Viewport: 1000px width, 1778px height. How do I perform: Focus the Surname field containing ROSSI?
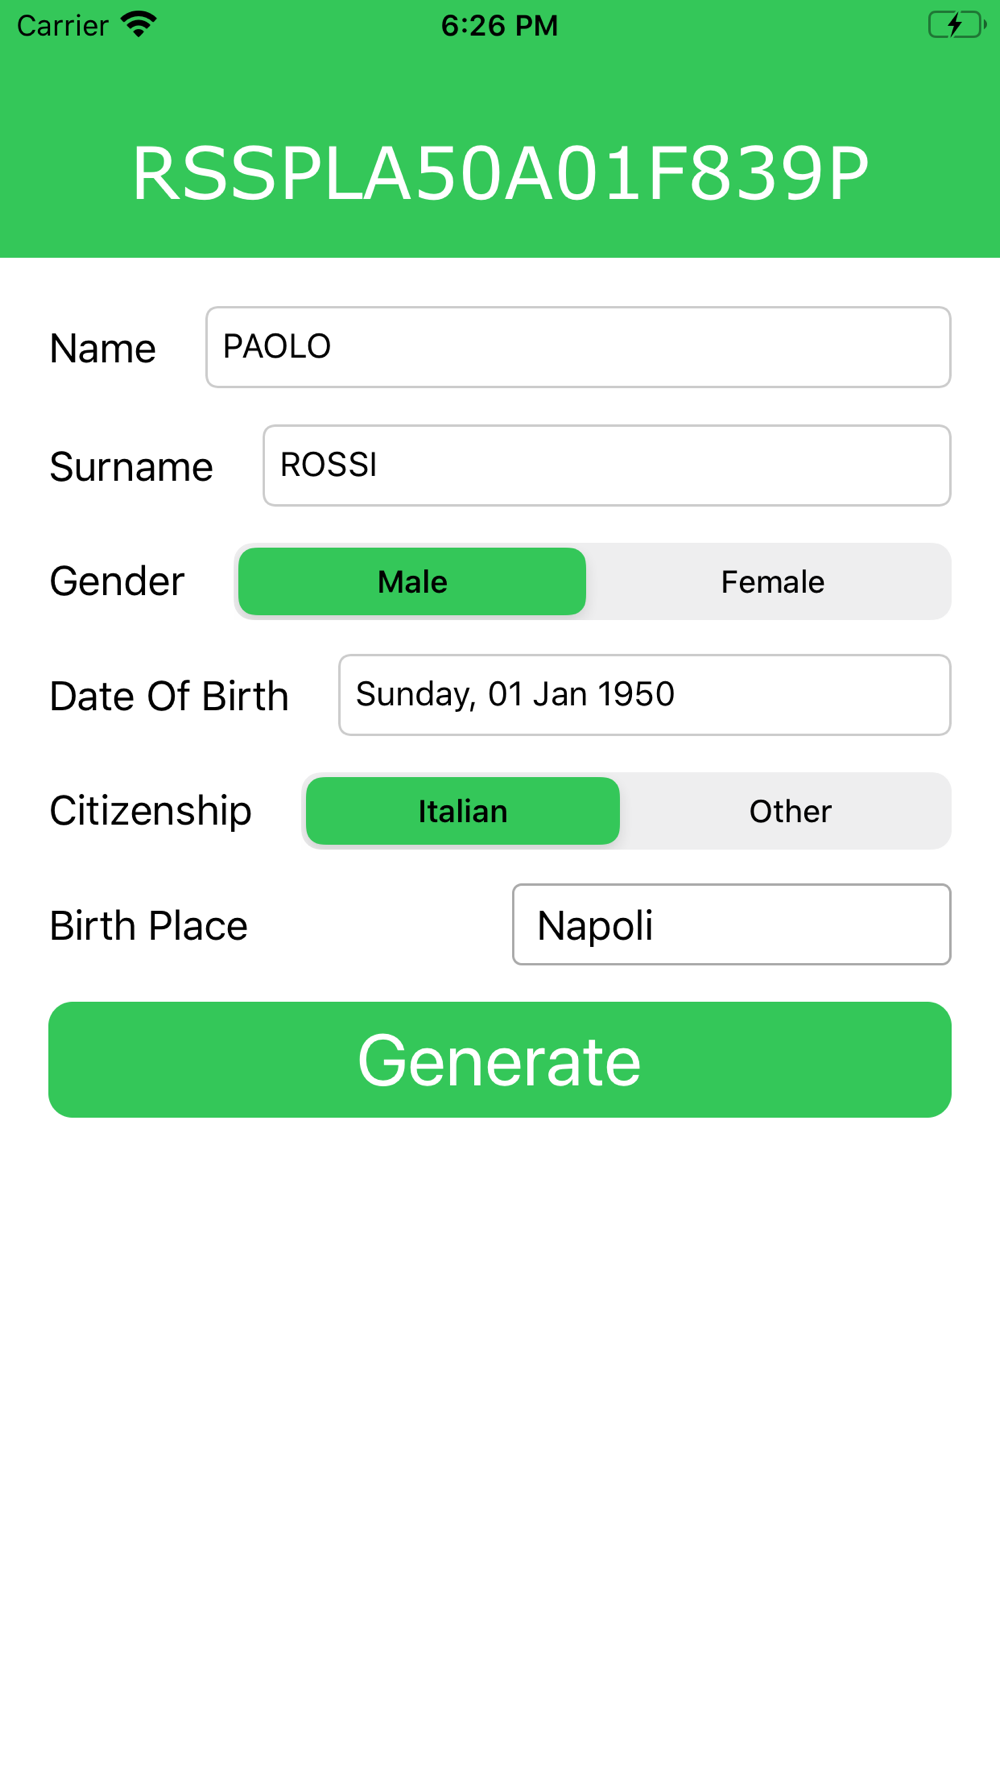[606, 466]
